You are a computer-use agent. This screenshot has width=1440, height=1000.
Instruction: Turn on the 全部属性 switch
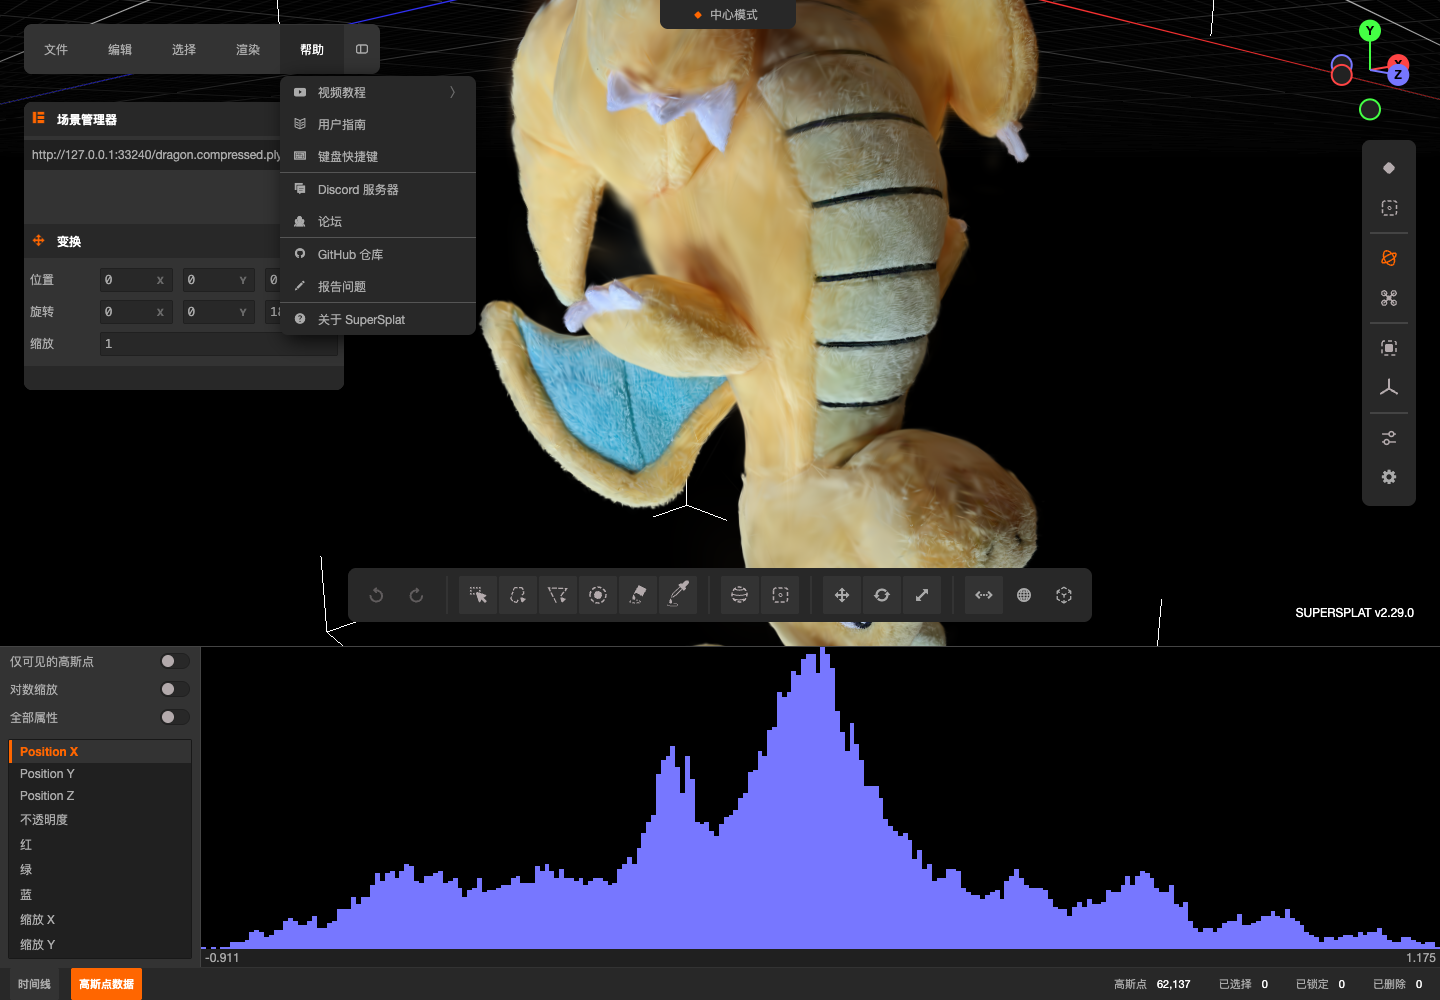175,717
